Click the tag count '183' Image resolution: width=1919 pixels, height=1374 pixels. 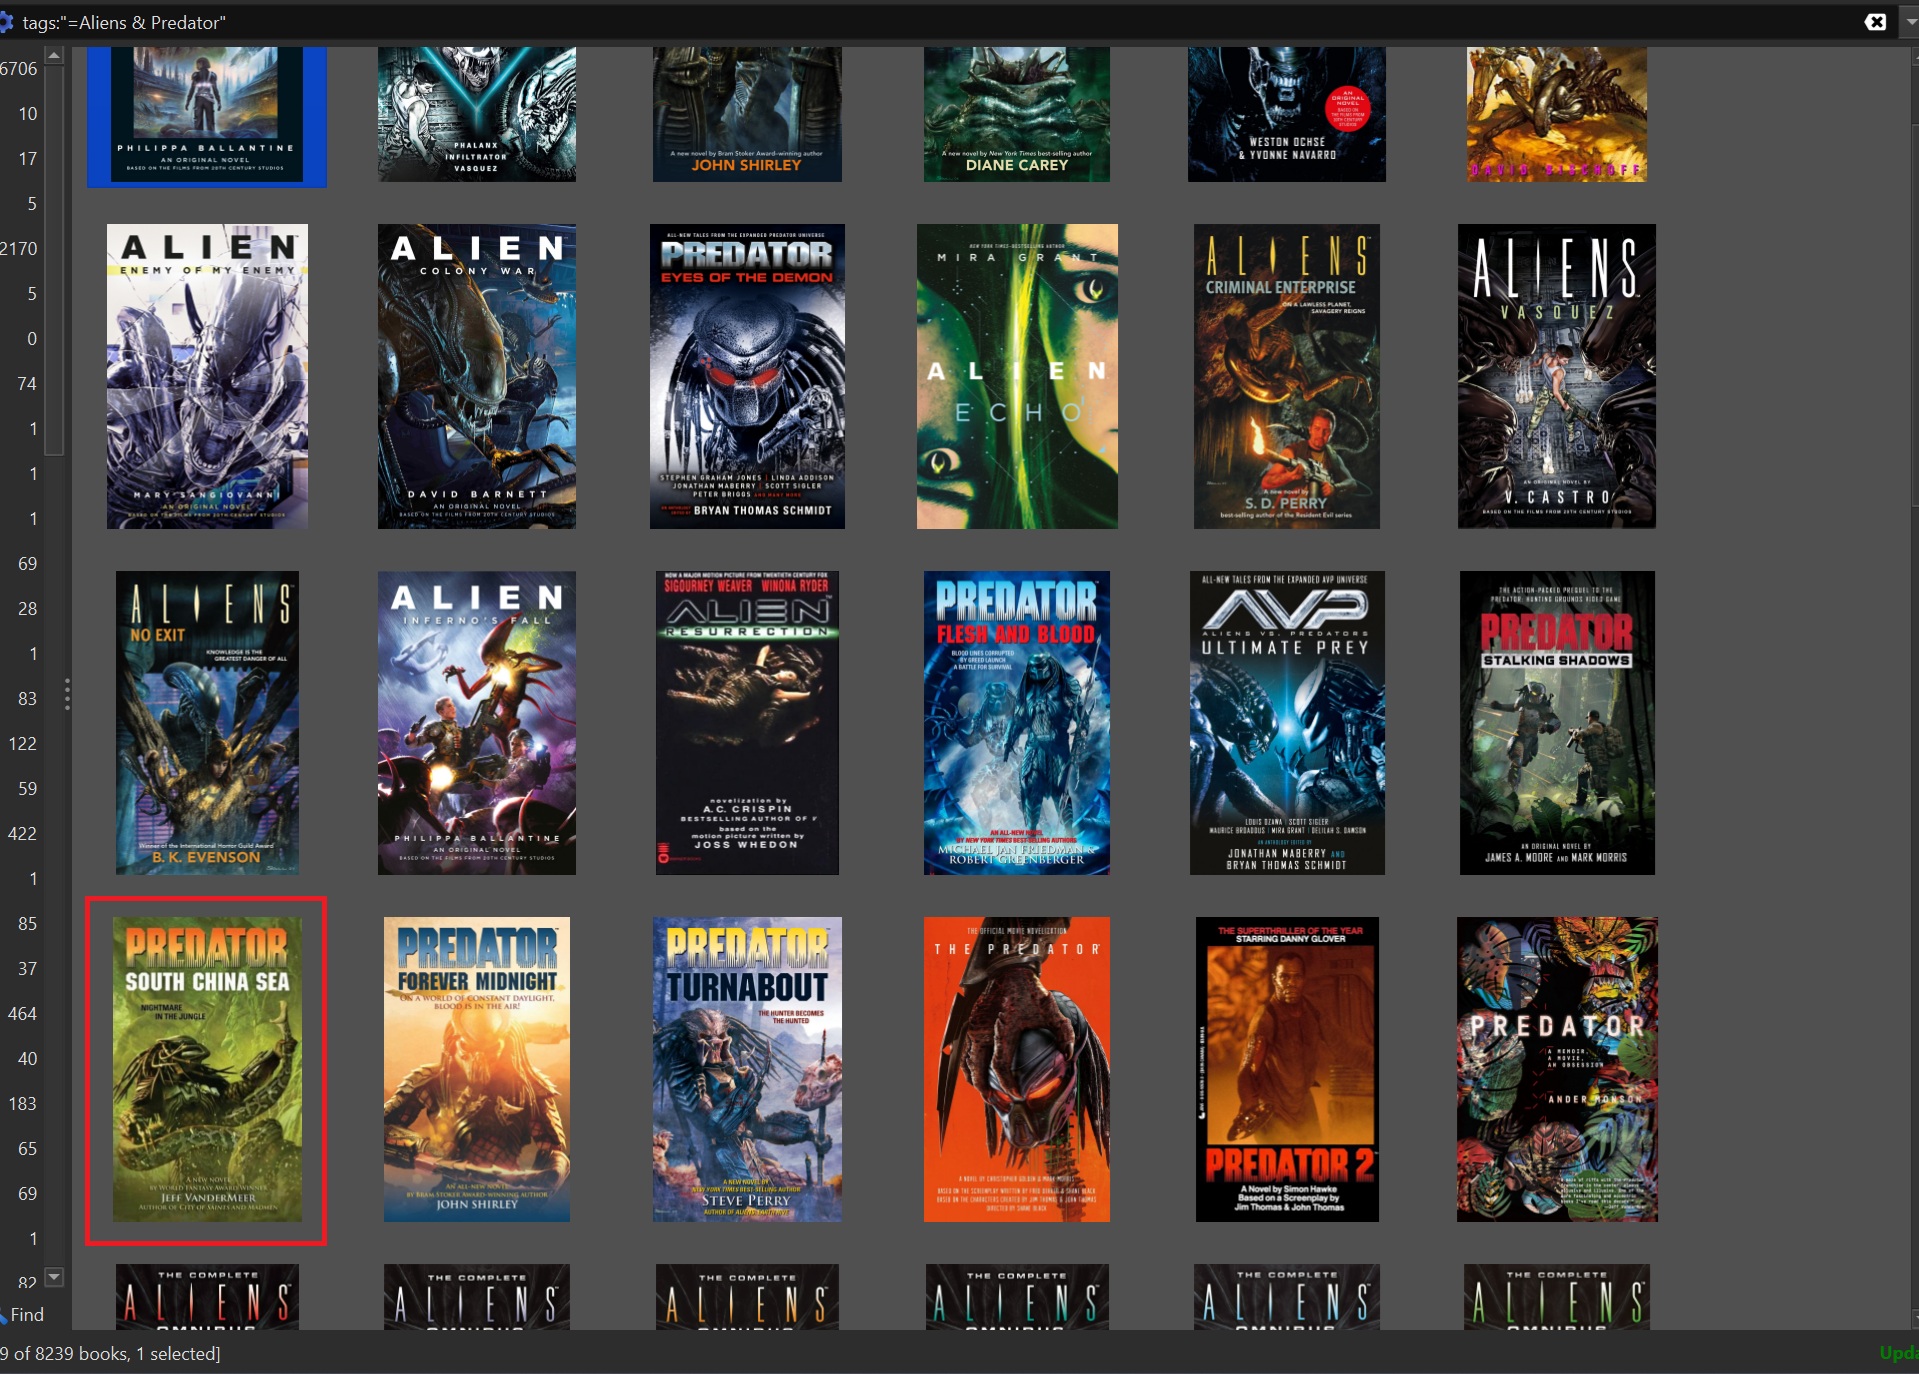[22, 1104]
